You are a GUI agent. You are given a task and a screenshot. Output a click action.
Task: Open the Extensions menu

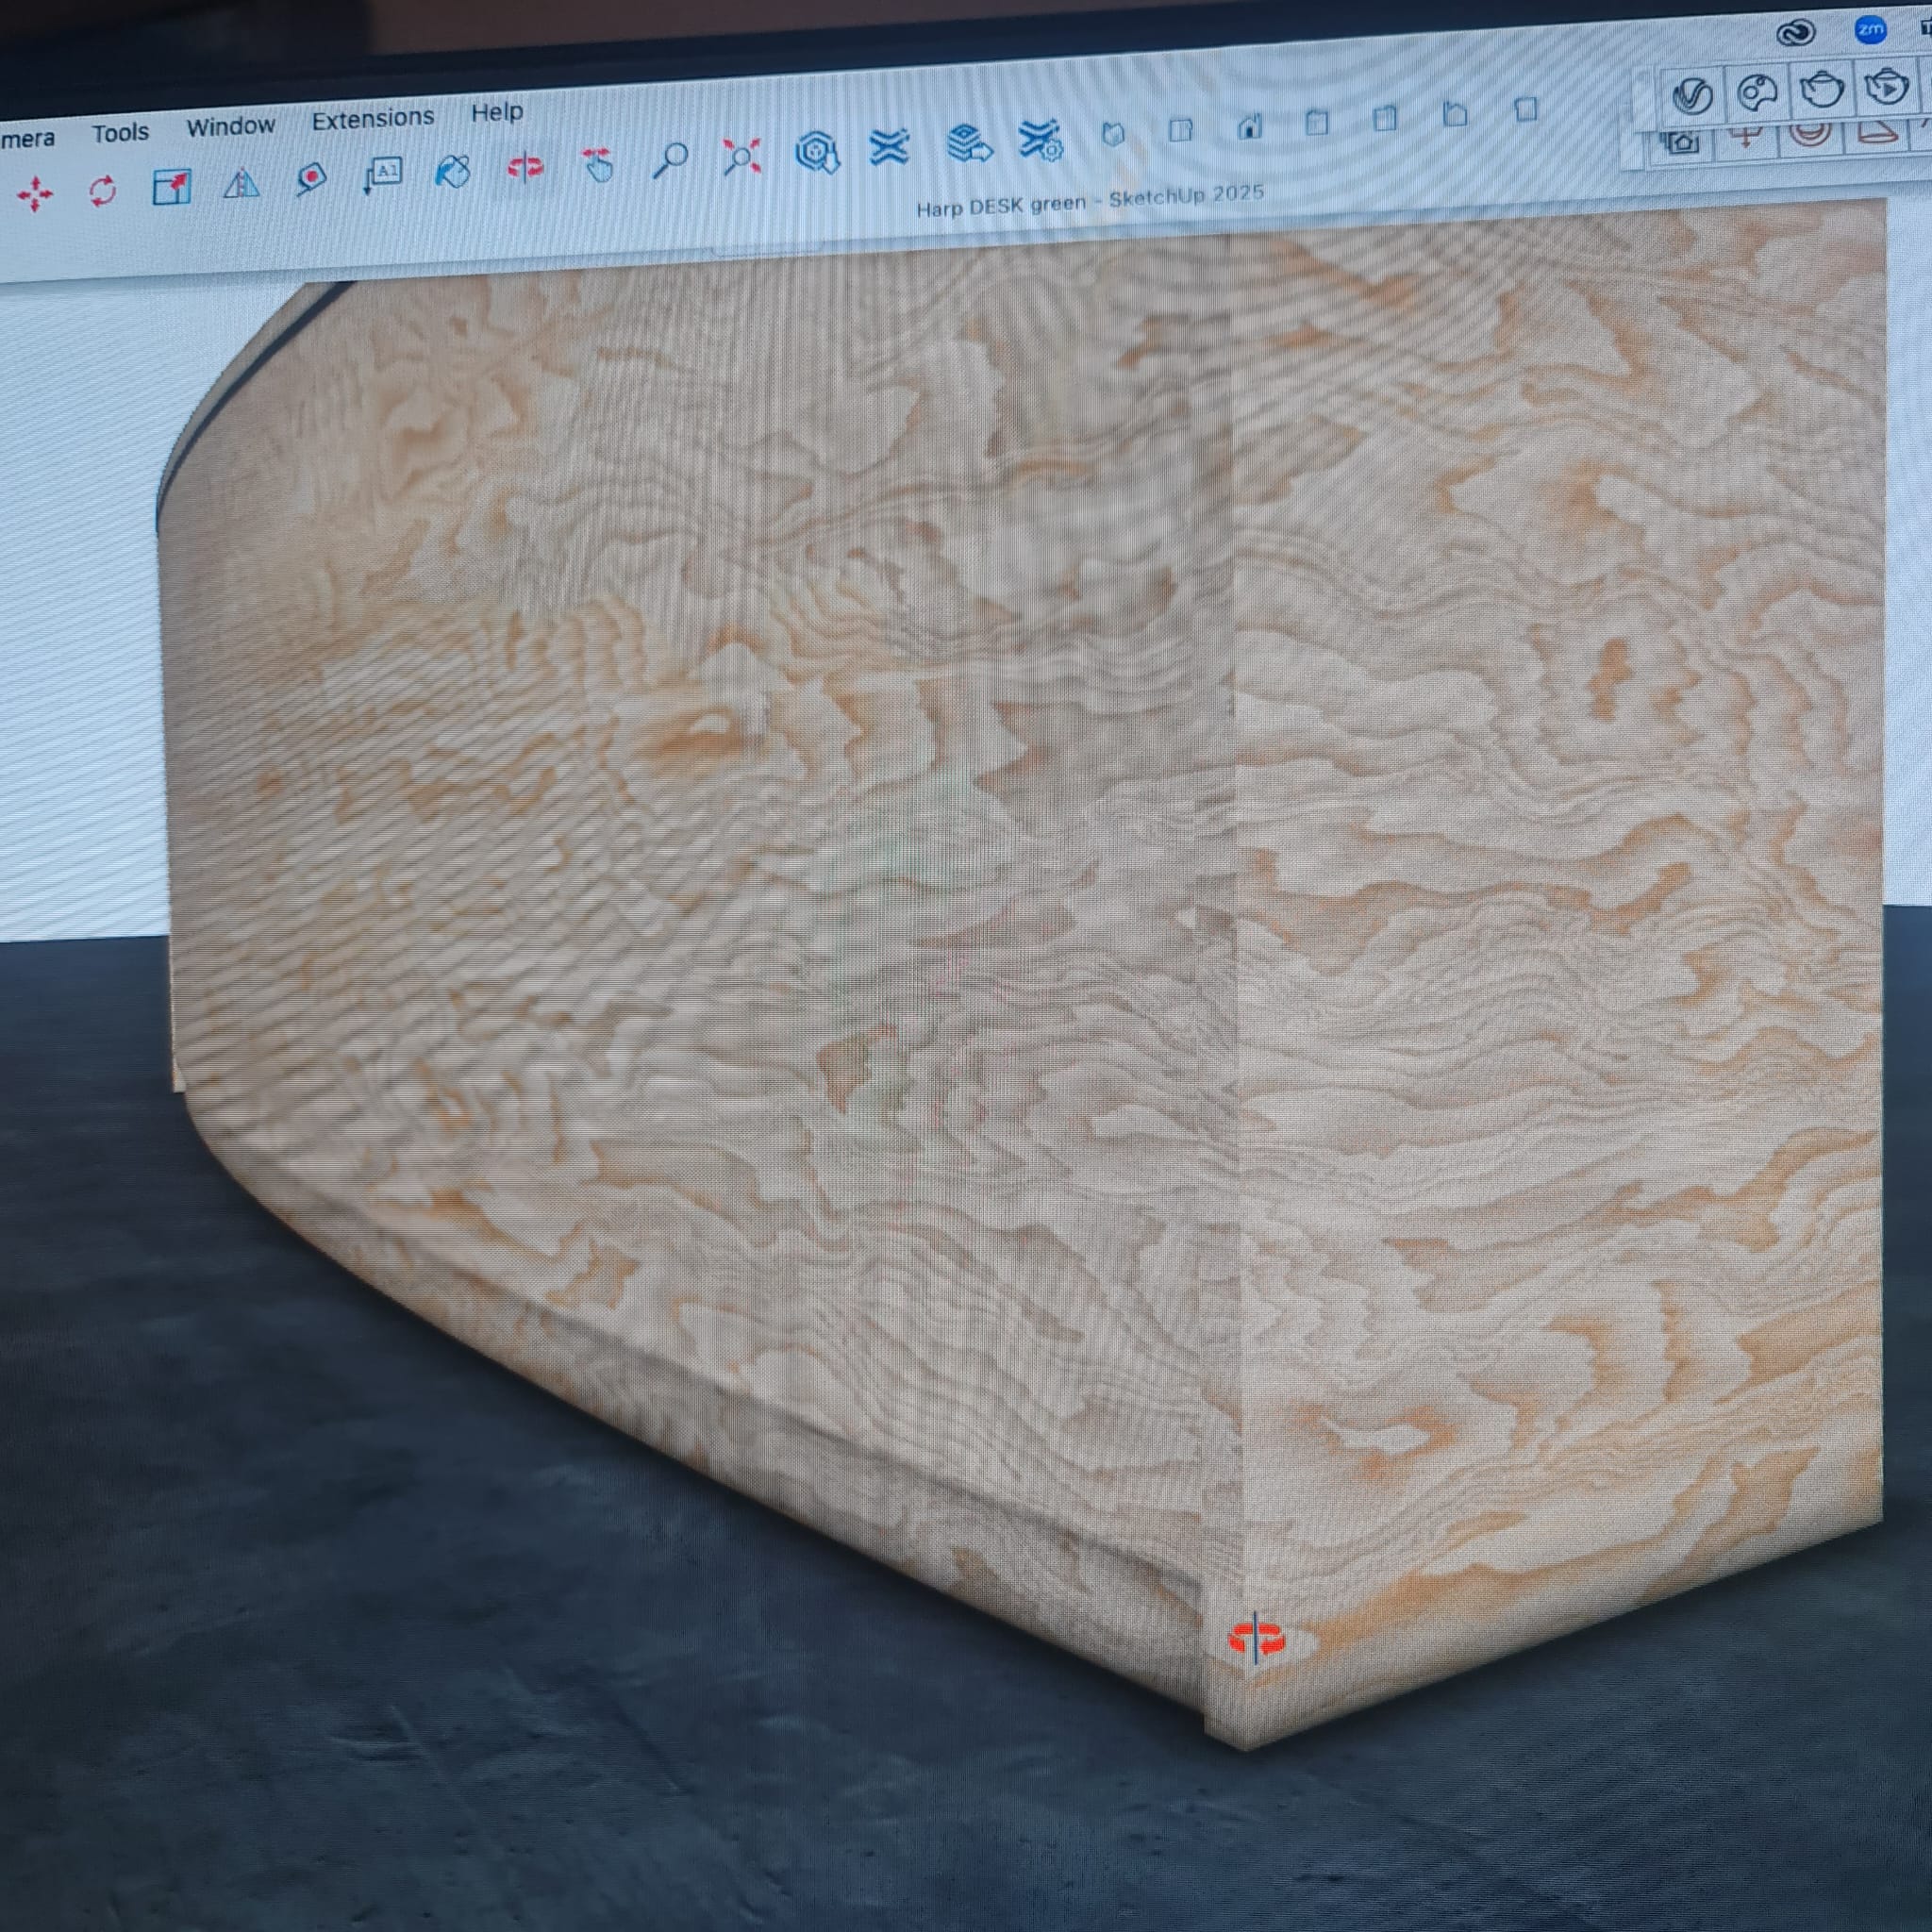pyautogui.click(x=372, y=119)
